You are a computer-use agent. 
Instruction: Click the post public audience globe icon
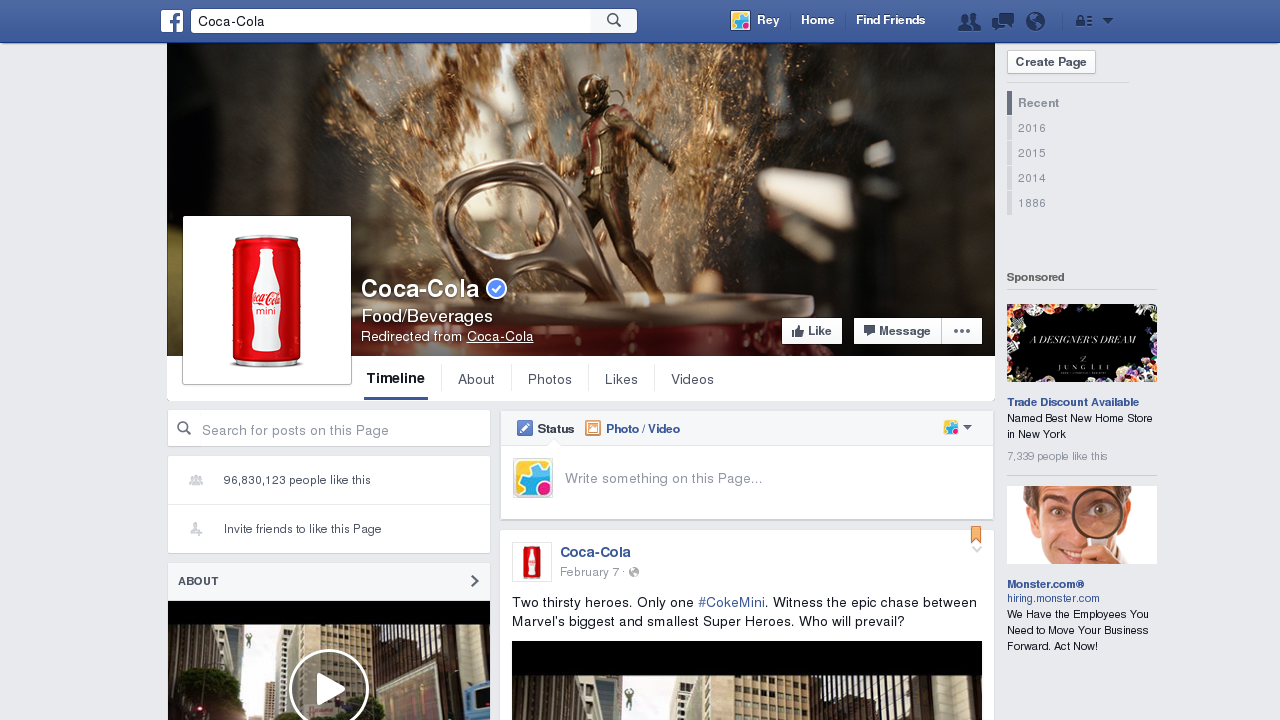tap(634, 572)
